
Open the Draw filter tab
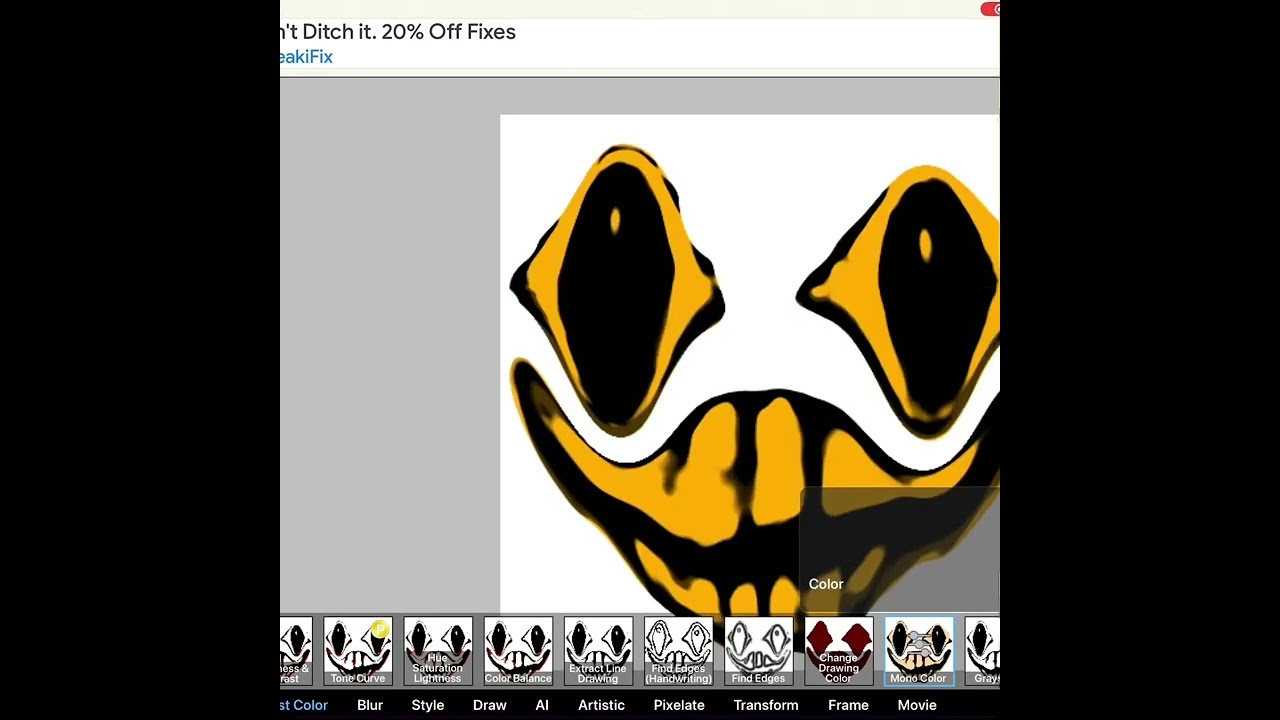[x=489, y=705]
